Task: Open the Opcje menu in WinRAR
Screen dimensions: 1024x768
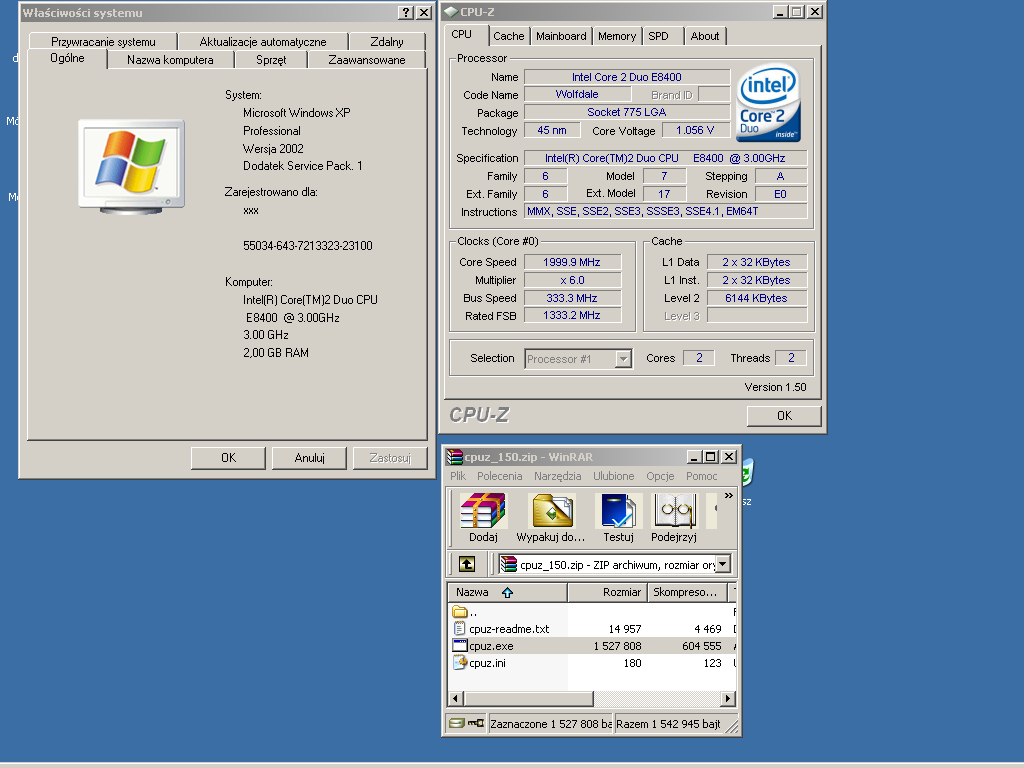Action: [660, 476]
